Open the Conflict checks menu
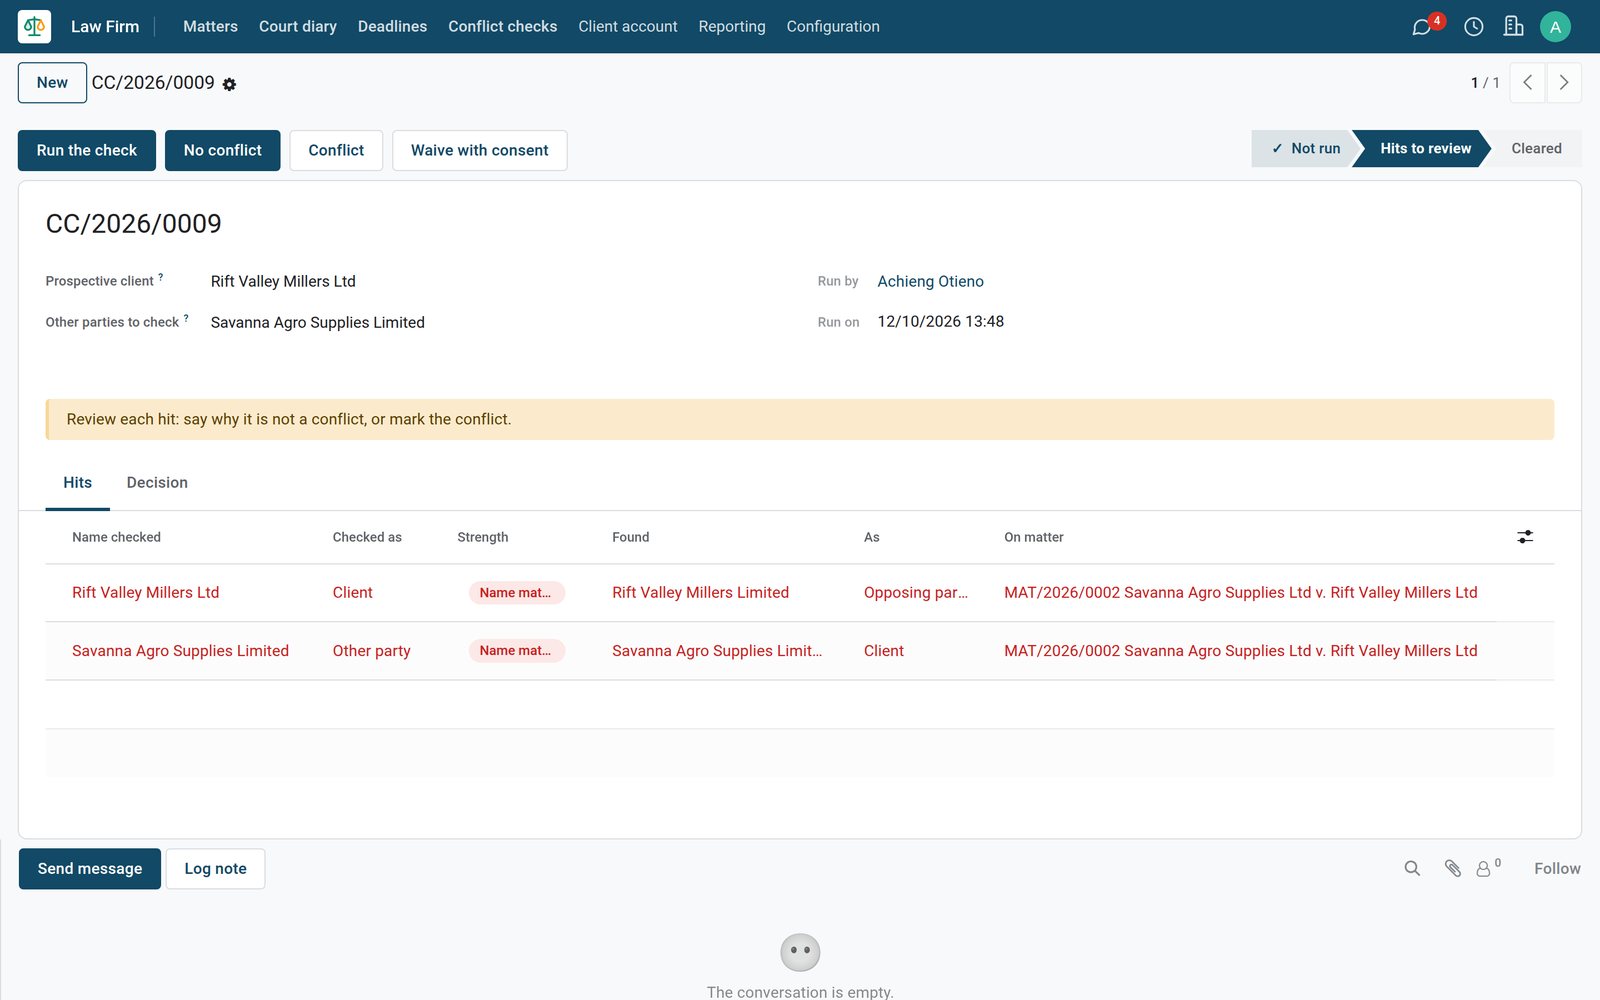The width and height of the screenshot is (1600, 1000). pyautogui.click(x=502, y=26)
